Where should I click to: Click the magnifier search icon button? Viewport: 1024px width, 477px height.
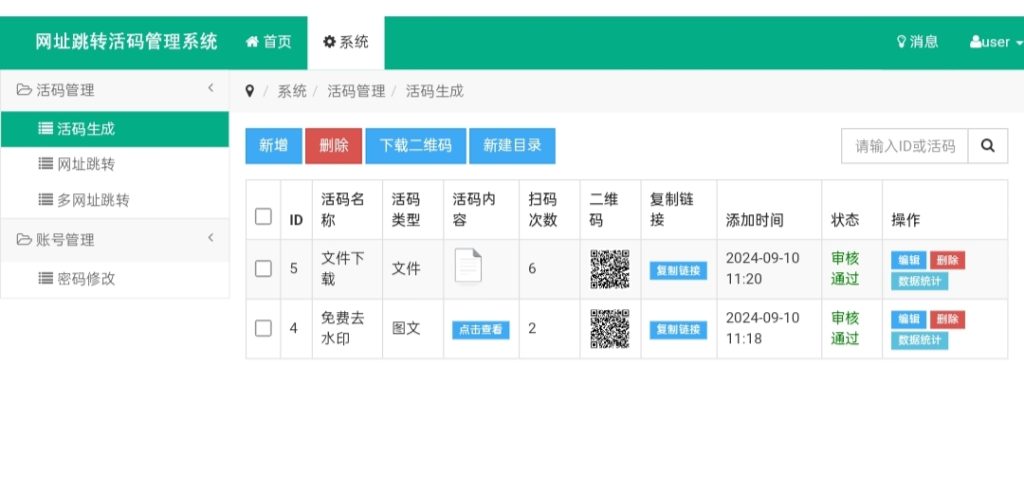pyautogui.click(x=988, y=146)
